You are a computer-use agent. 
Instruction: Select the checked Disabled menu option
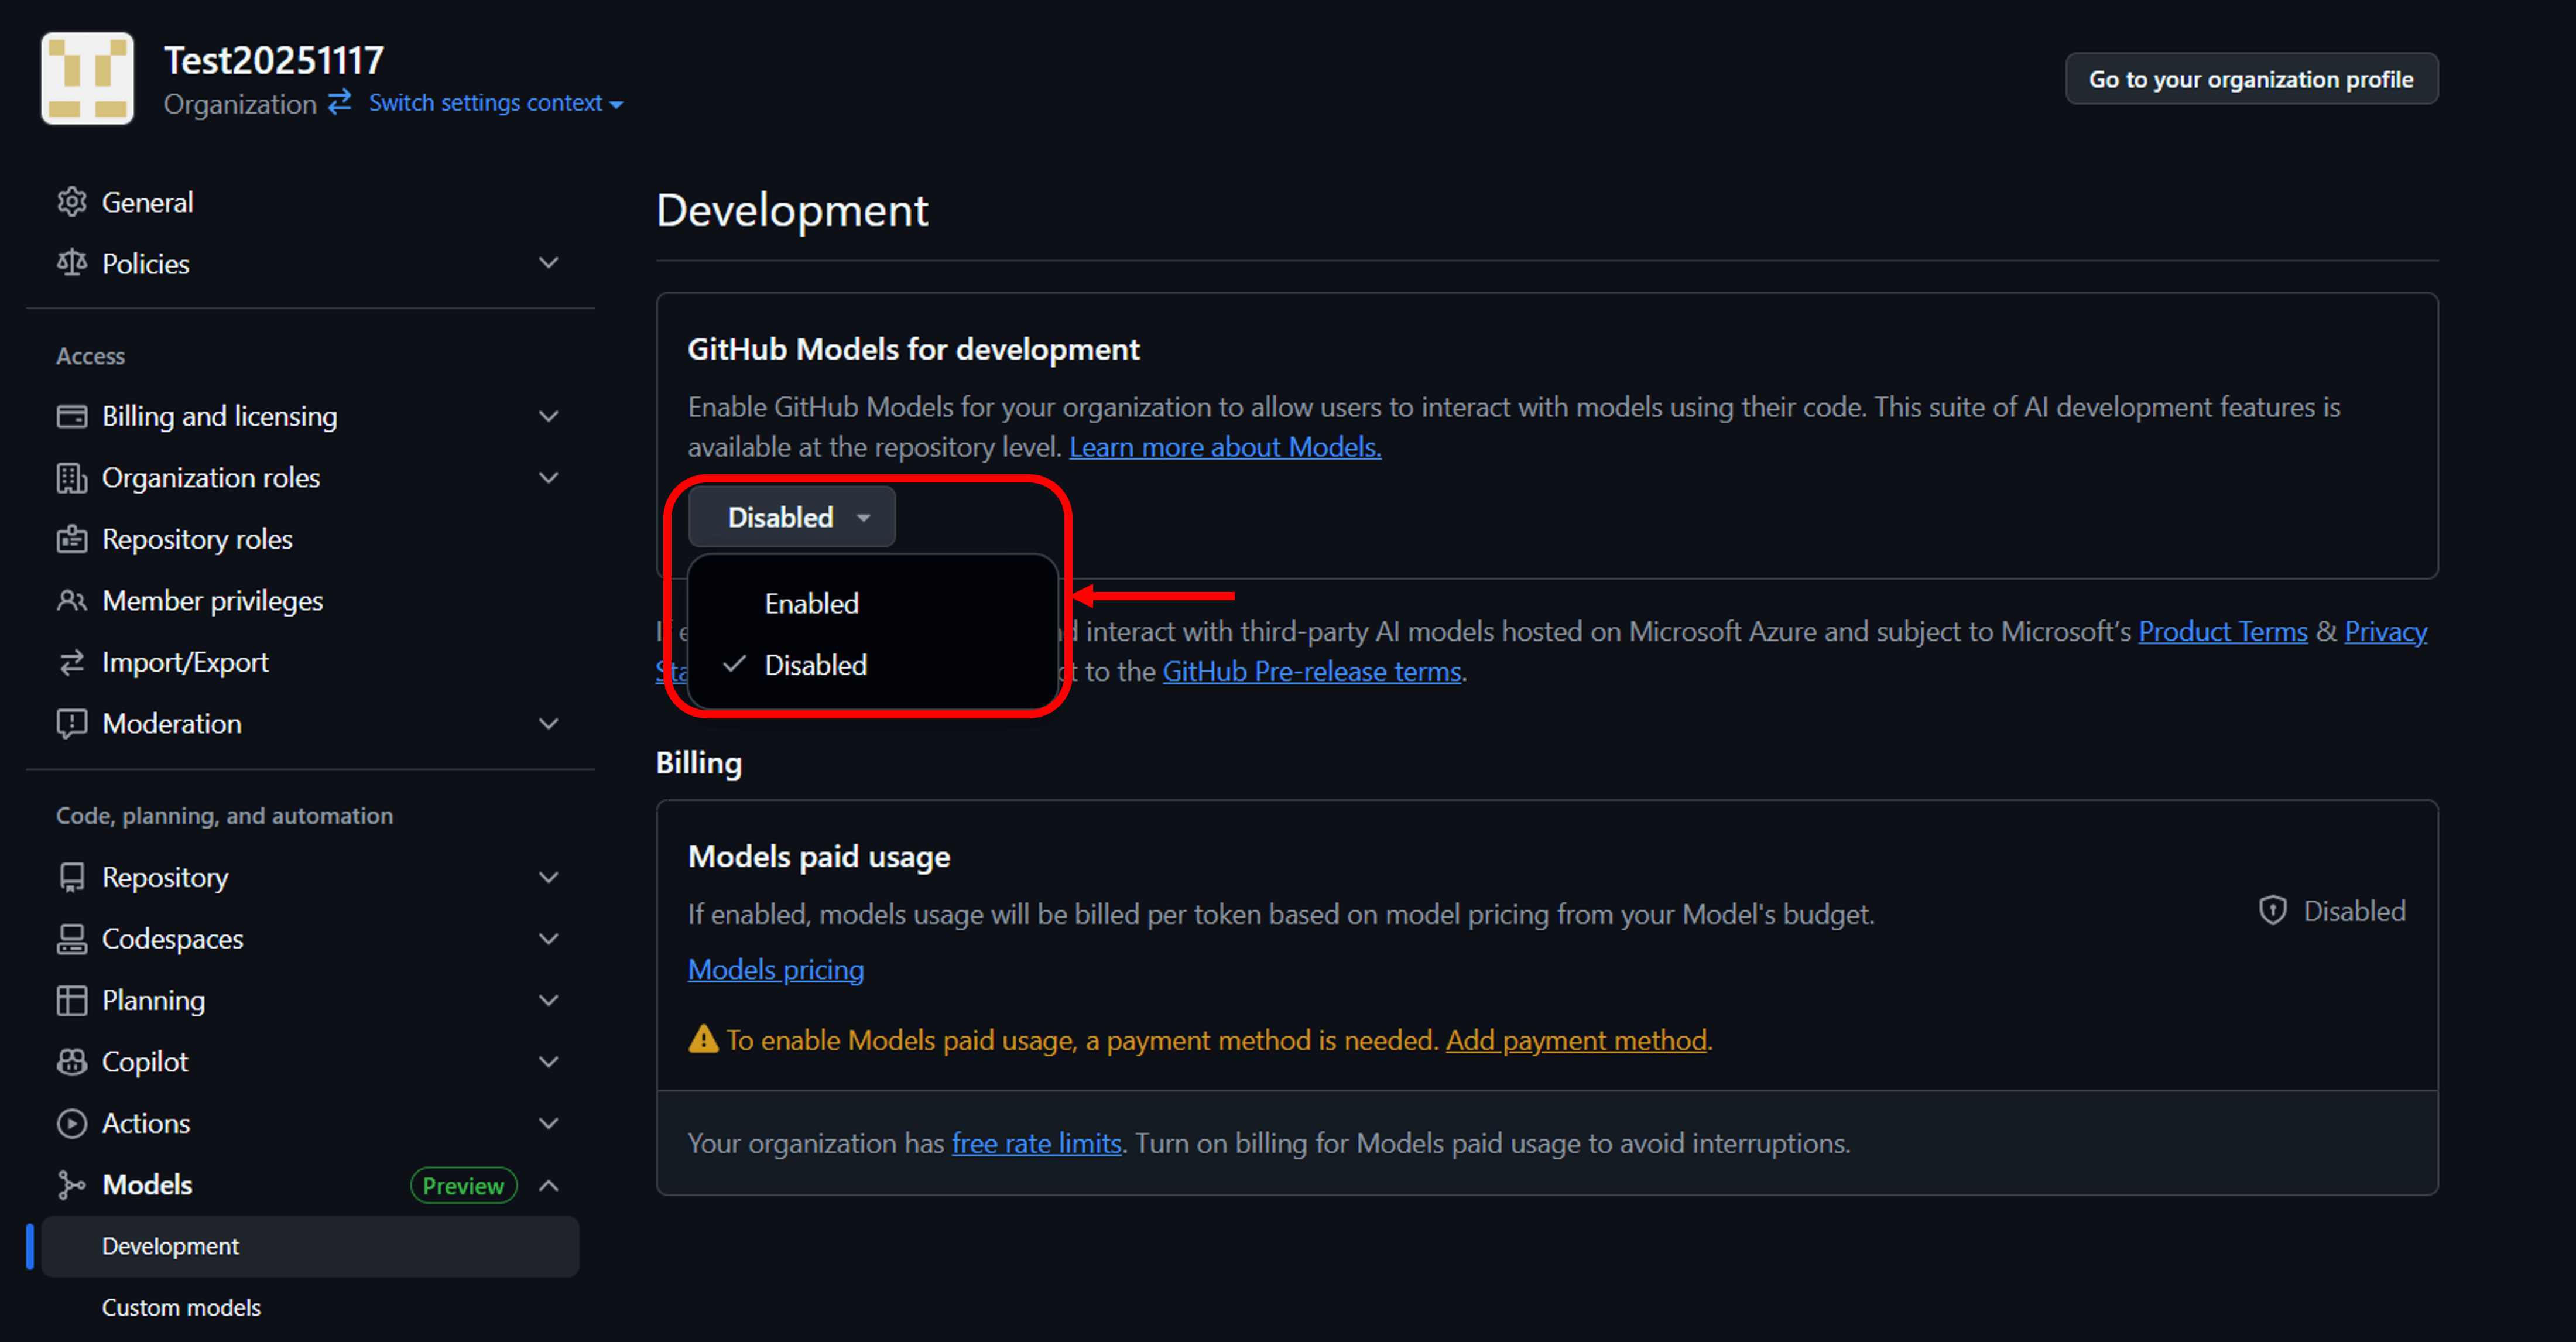(815, 665)
